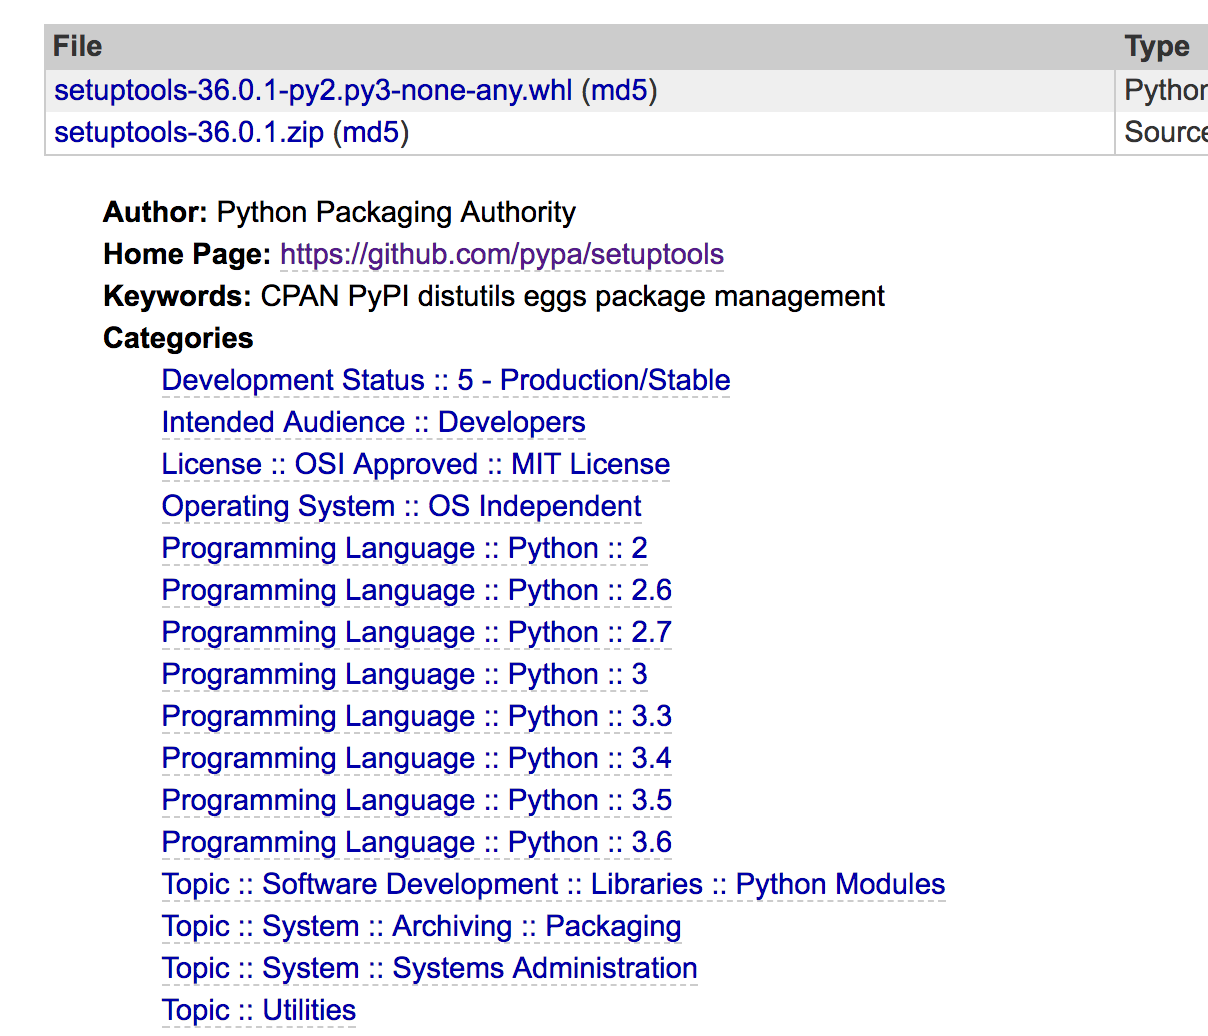Open Topic System Systems Administration link

click(430, 968)
